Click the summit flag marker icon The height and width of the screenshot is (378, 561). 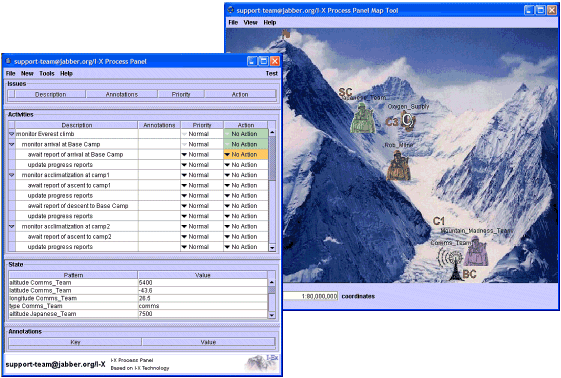(286, 34)
